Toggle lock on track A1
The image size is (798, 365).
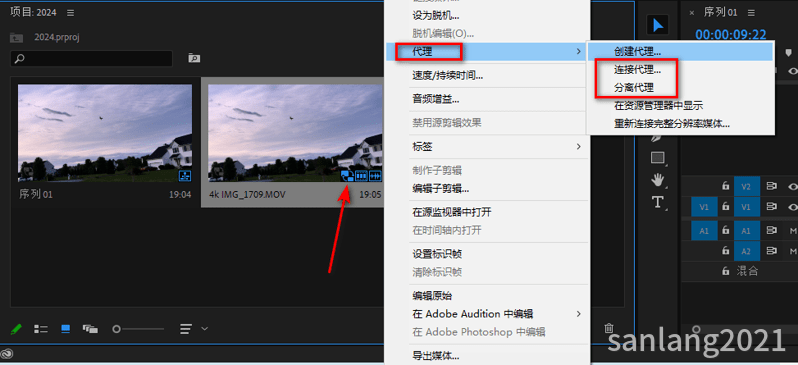(725, 231)
